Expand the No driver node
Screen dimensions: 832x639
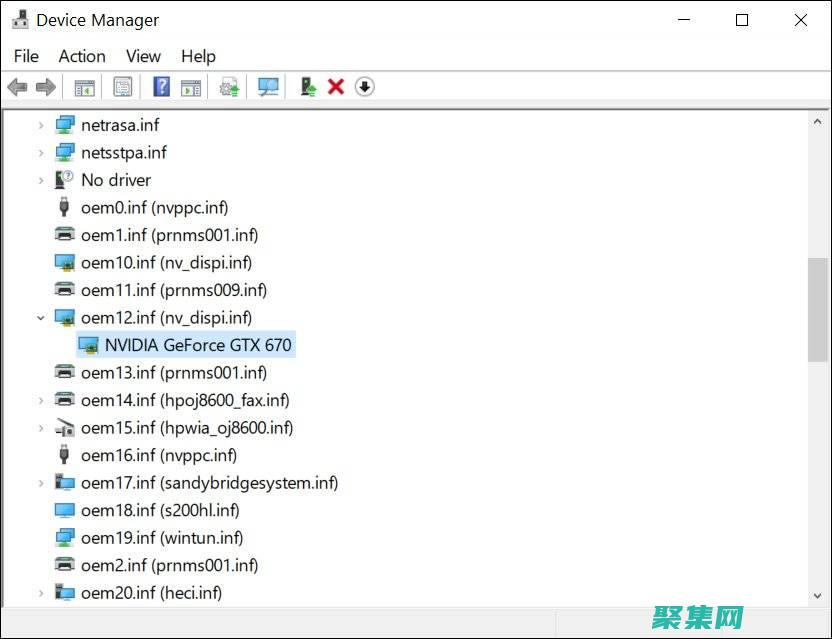point(41,180)
